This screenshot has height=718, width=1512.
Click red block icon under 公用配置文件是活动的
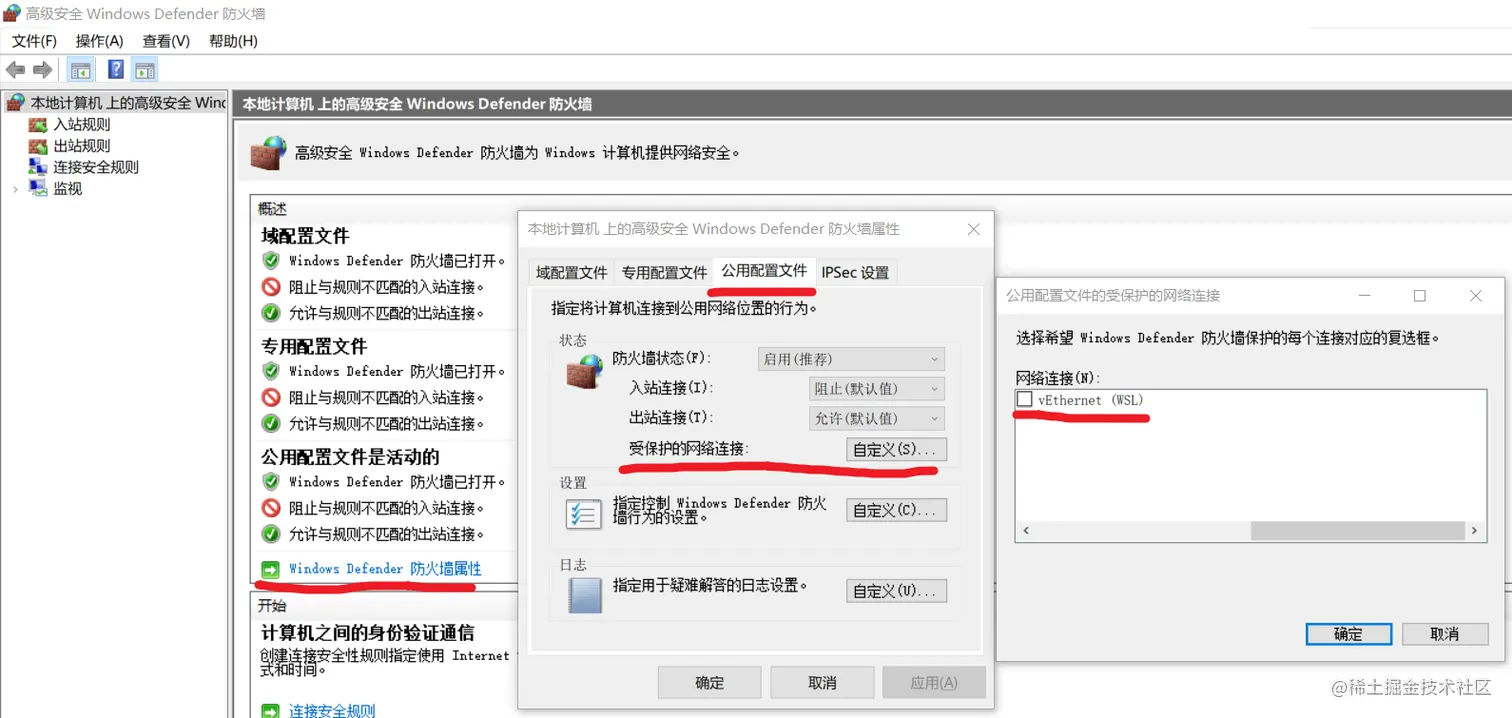pos(270,508)
